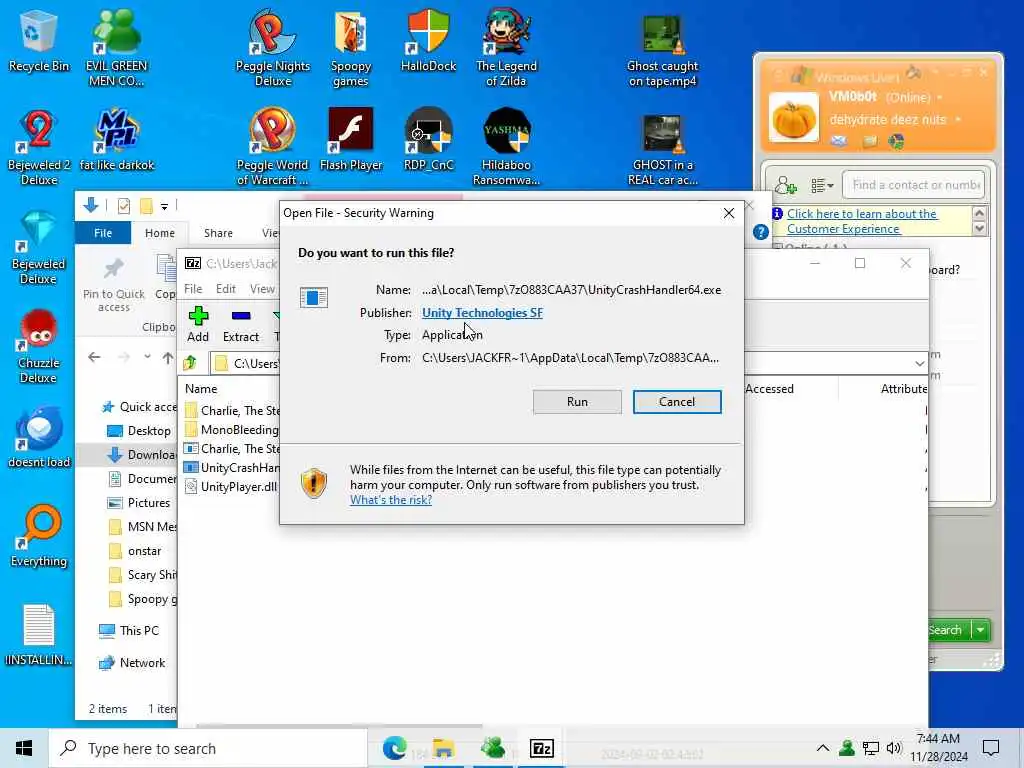This screenshot has height=768, width=1024.
Task: Open Share tab in Explorer ribbon
Action: pos(218,233)
